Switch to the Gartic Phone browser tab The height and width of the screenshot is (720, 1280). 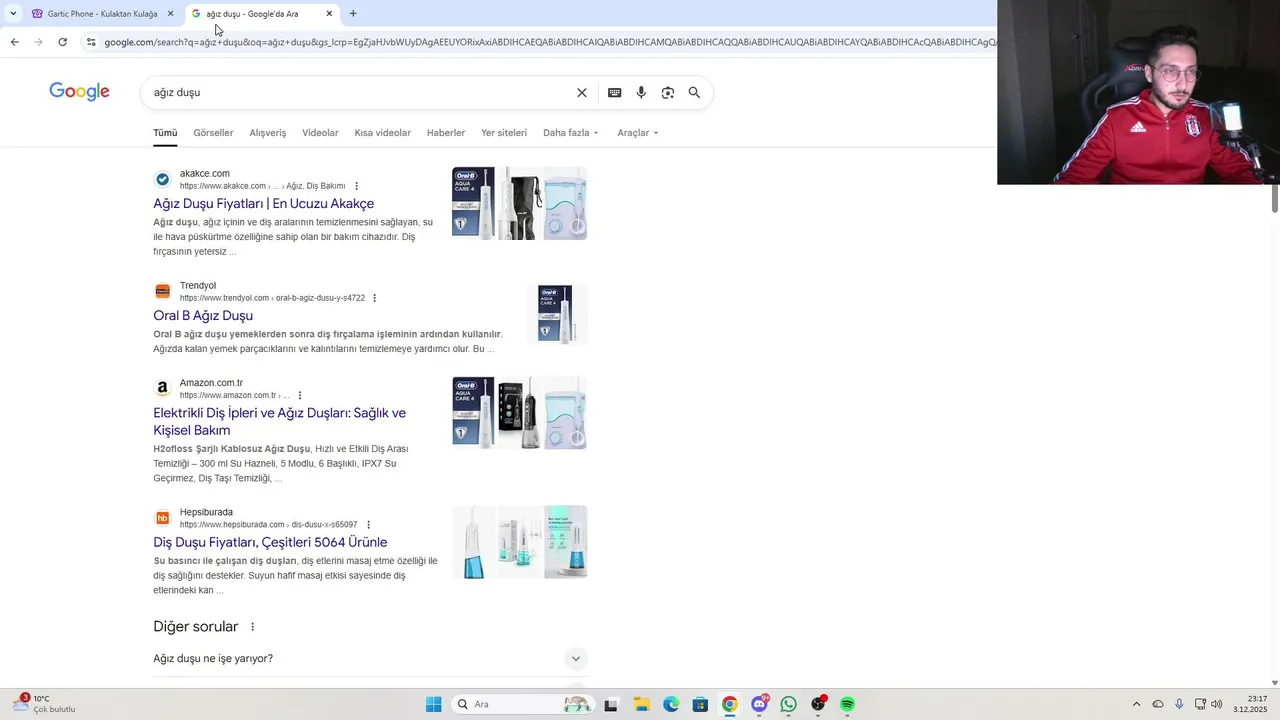pos(102,14)
